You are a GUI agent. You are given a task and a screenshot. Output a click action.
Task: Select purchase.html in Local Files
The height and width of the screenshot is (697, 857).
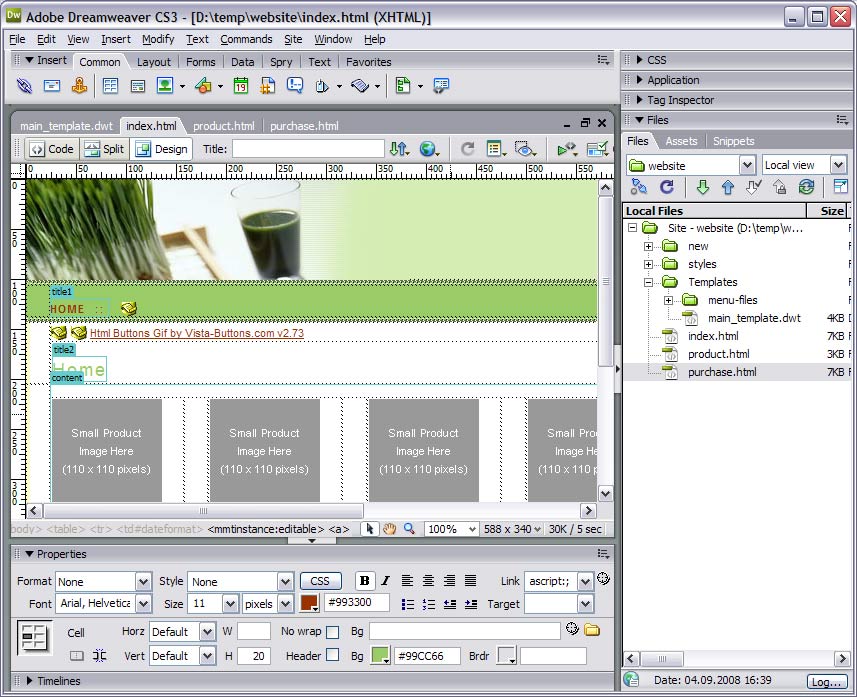point(722,372)
